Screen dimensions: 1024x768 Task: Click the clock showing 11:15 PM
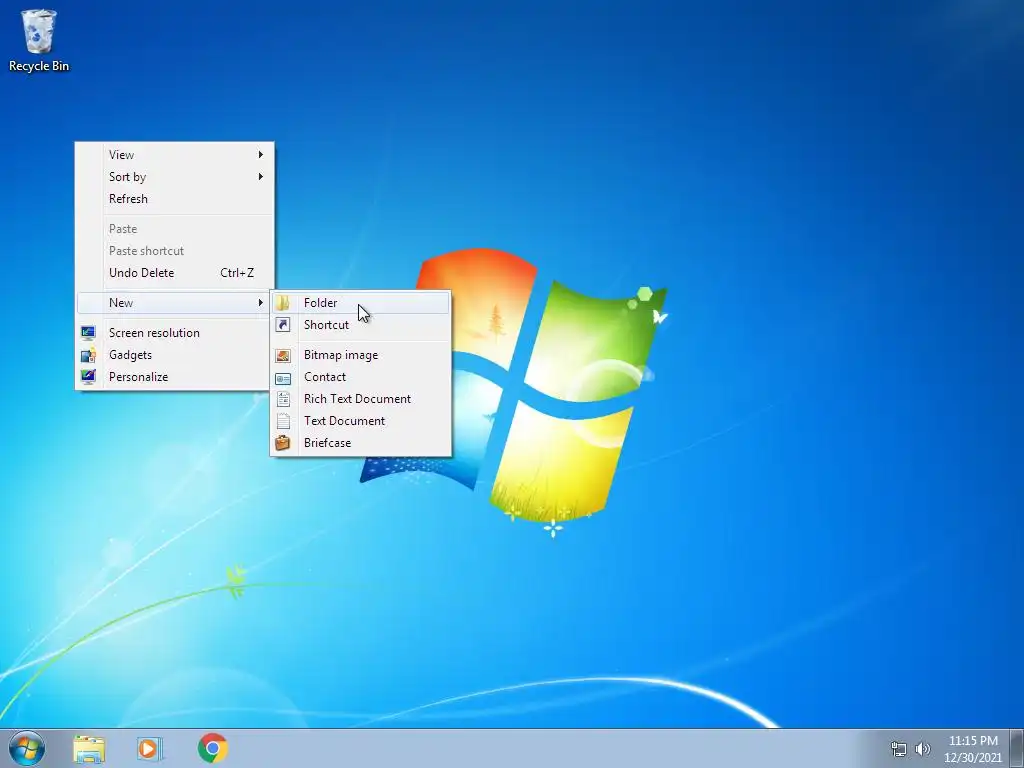tap(973, 741)
